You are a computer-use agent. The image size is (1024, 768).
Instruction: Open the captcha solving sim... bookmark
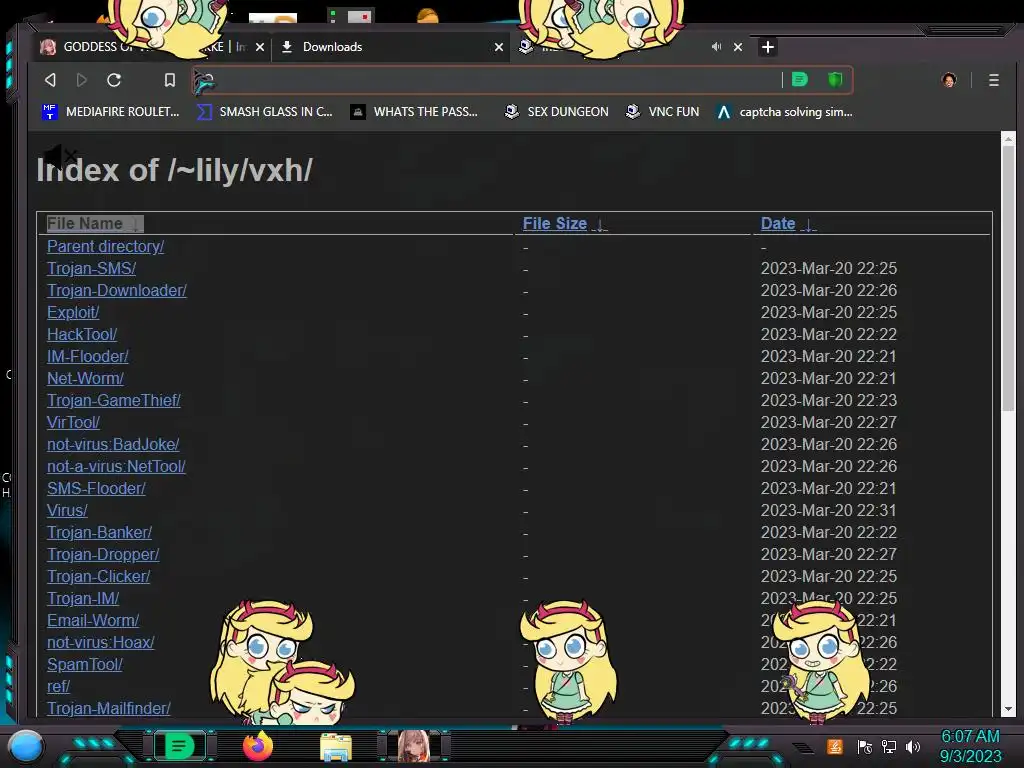click(x=784, y=112)
